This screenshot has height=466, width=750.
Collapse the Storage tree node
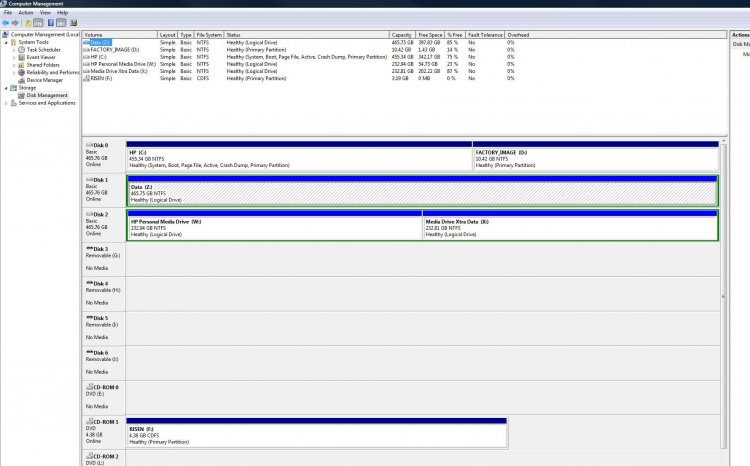point(8,87)
